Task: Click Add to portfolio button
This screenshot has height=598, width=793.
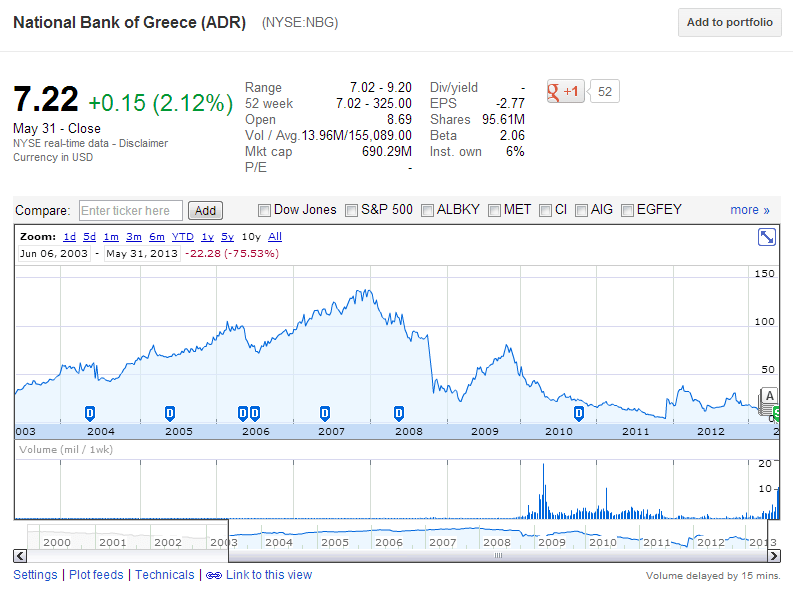Action: tap(729, 22)
